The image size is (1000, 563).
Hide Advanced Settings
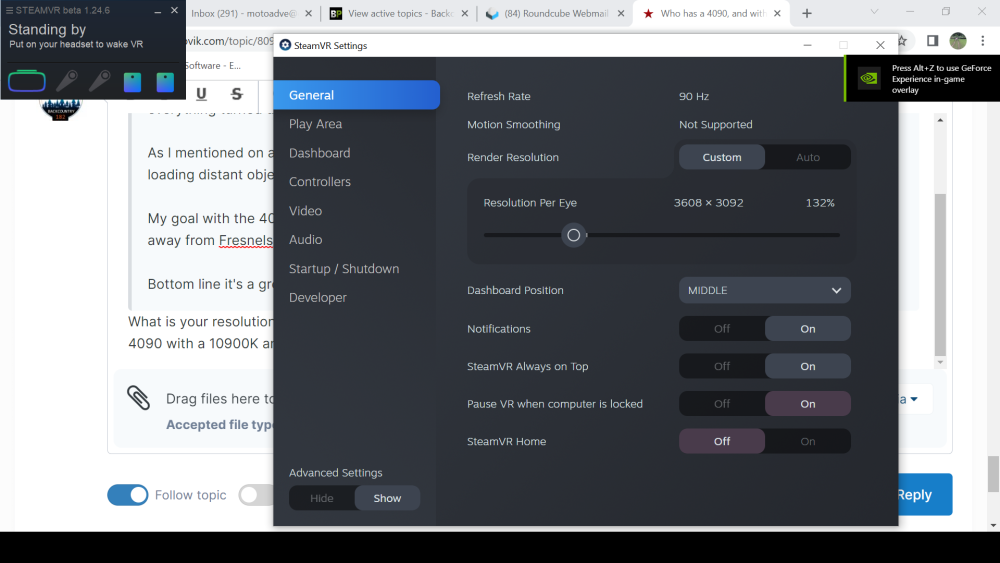click(321, 498)
